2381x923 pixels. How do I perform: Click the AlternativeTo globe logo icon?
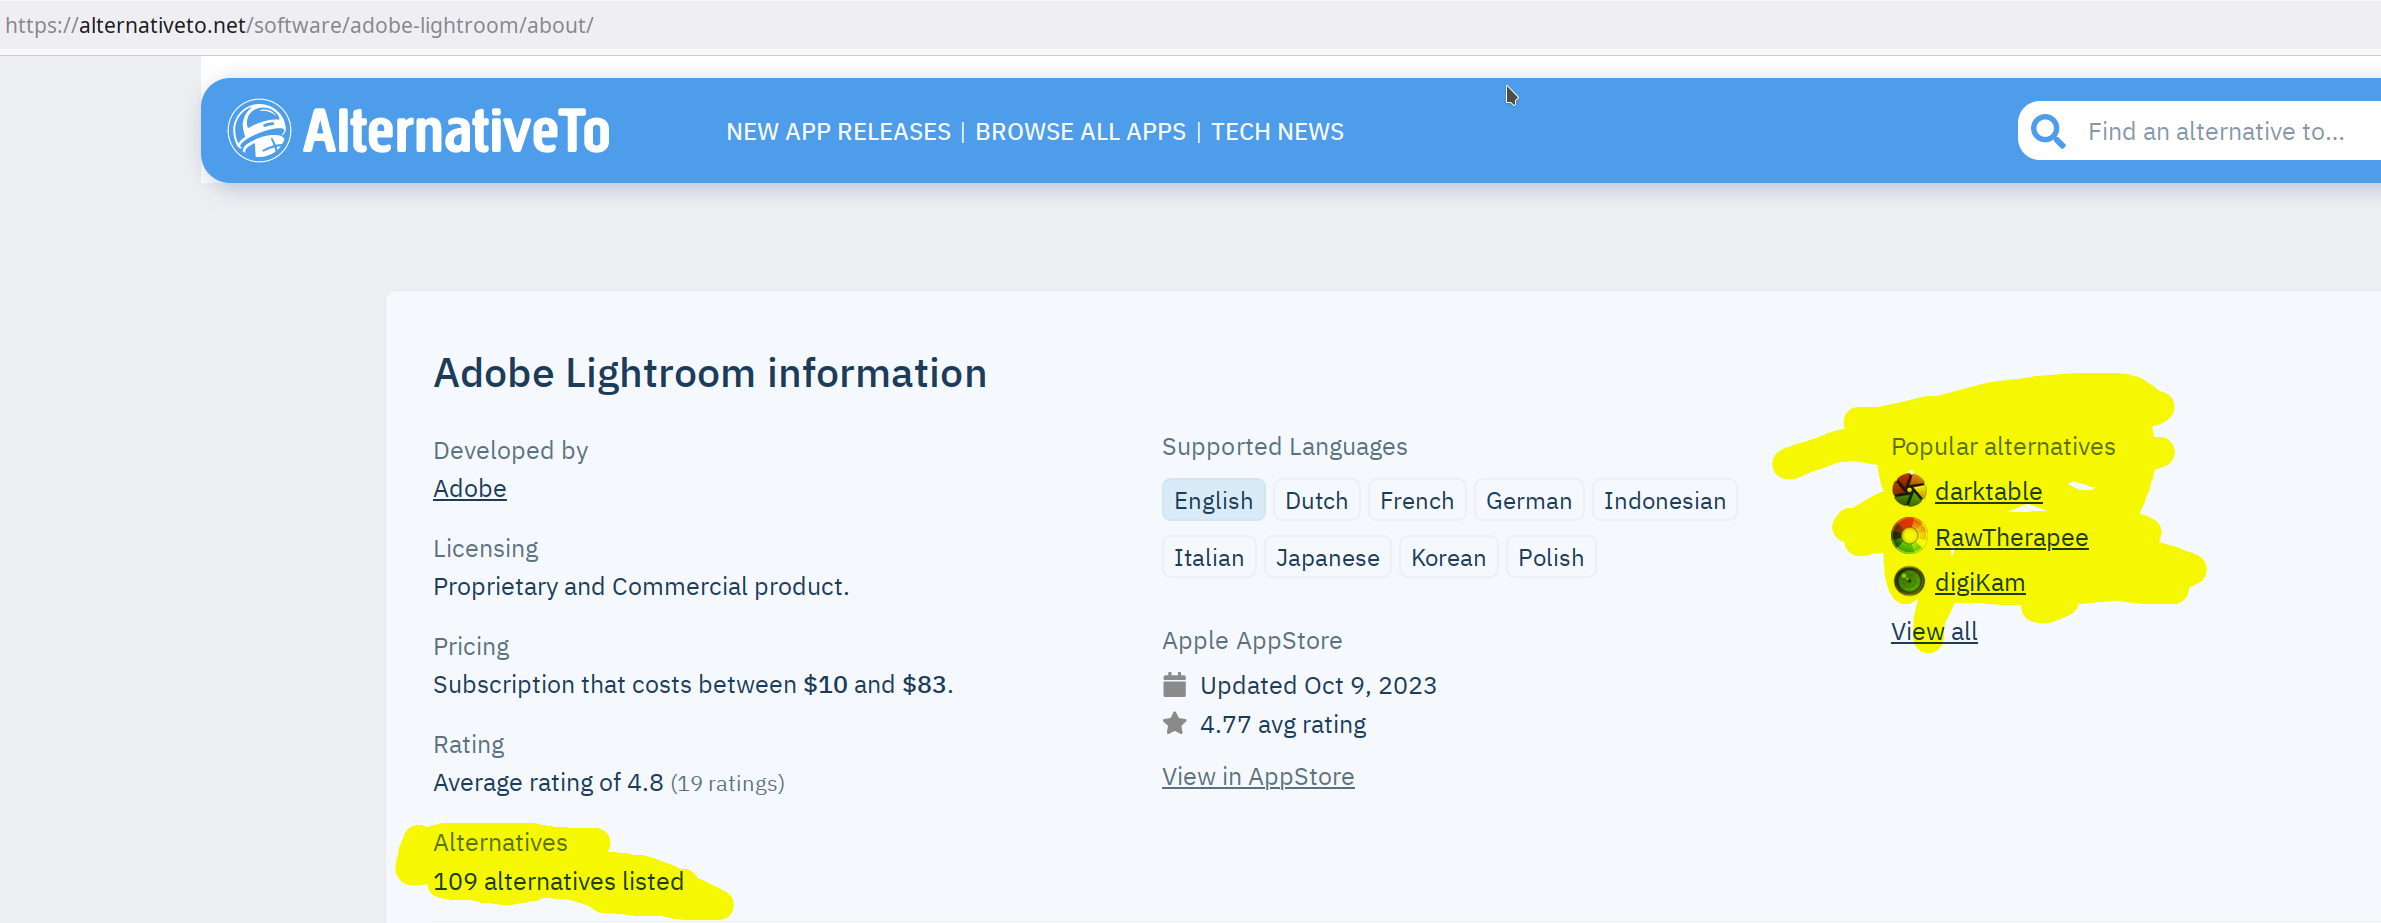tap(259, 131)
